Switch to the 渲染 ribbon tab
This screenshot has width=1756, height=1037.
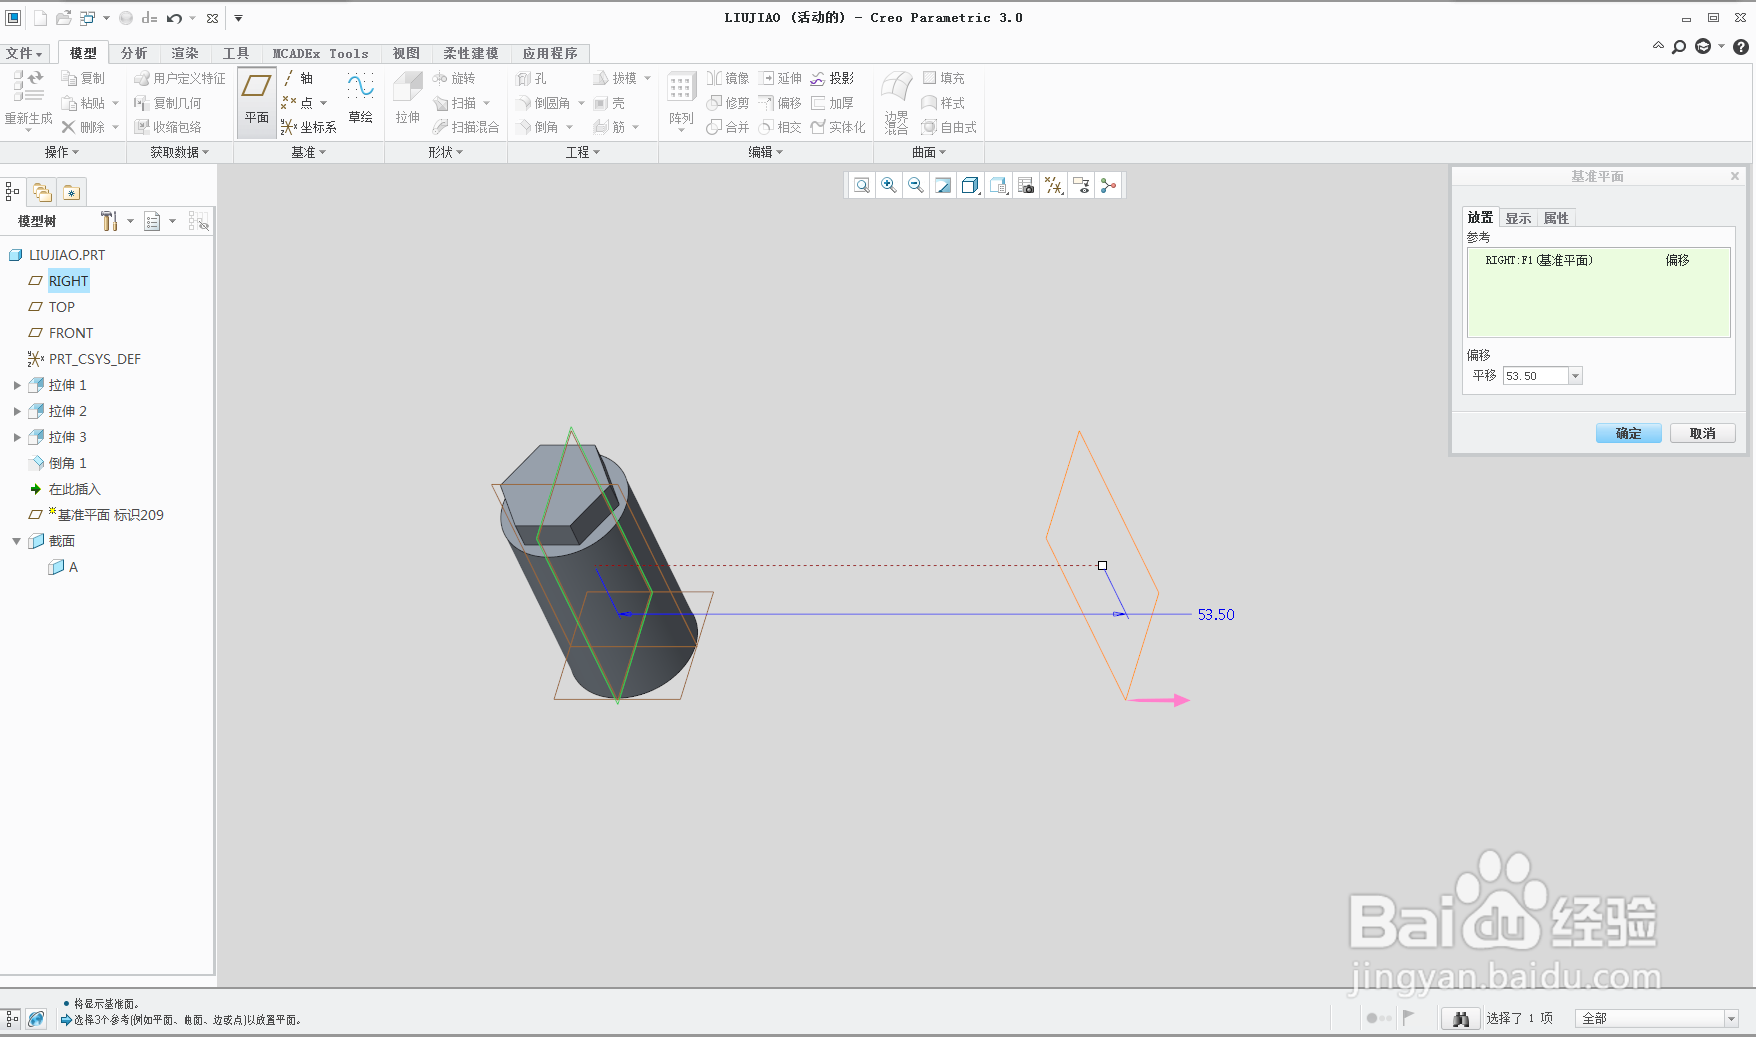coord(185,53)
